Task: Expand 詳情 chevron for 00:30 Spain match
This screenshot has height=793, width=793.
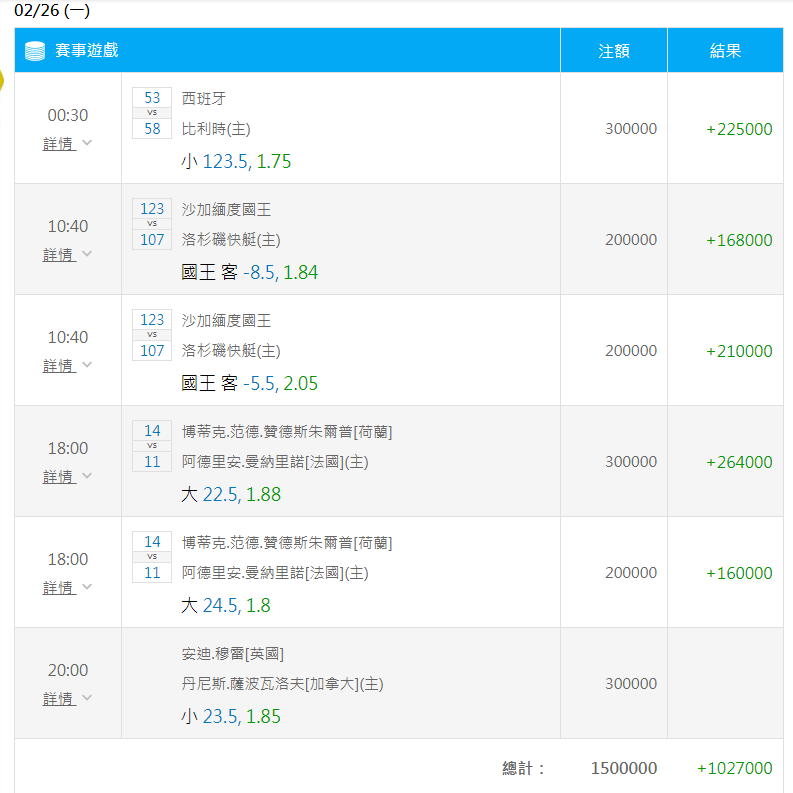Action: click(87, 143)
